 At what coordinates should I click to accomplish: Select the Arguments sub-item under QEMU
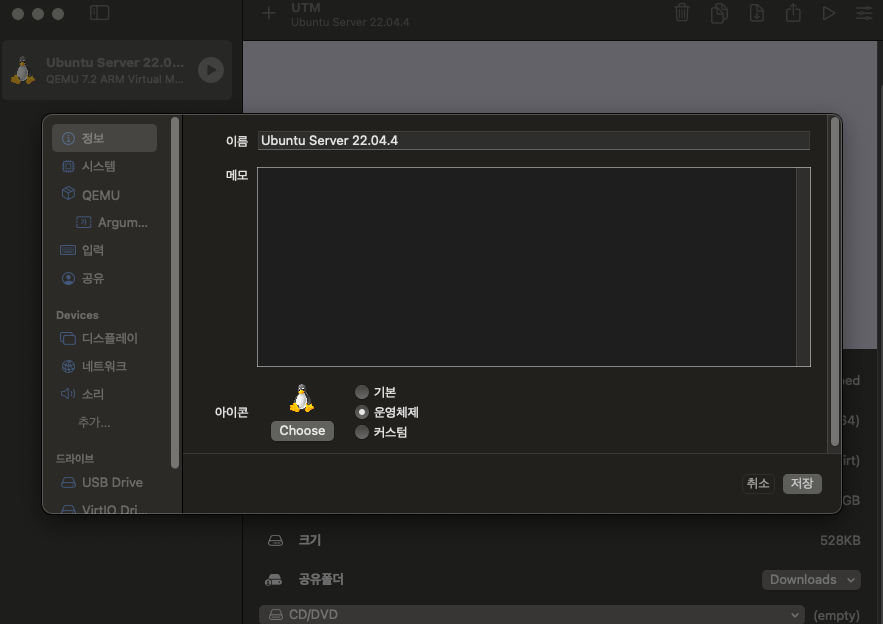[112, 222]
